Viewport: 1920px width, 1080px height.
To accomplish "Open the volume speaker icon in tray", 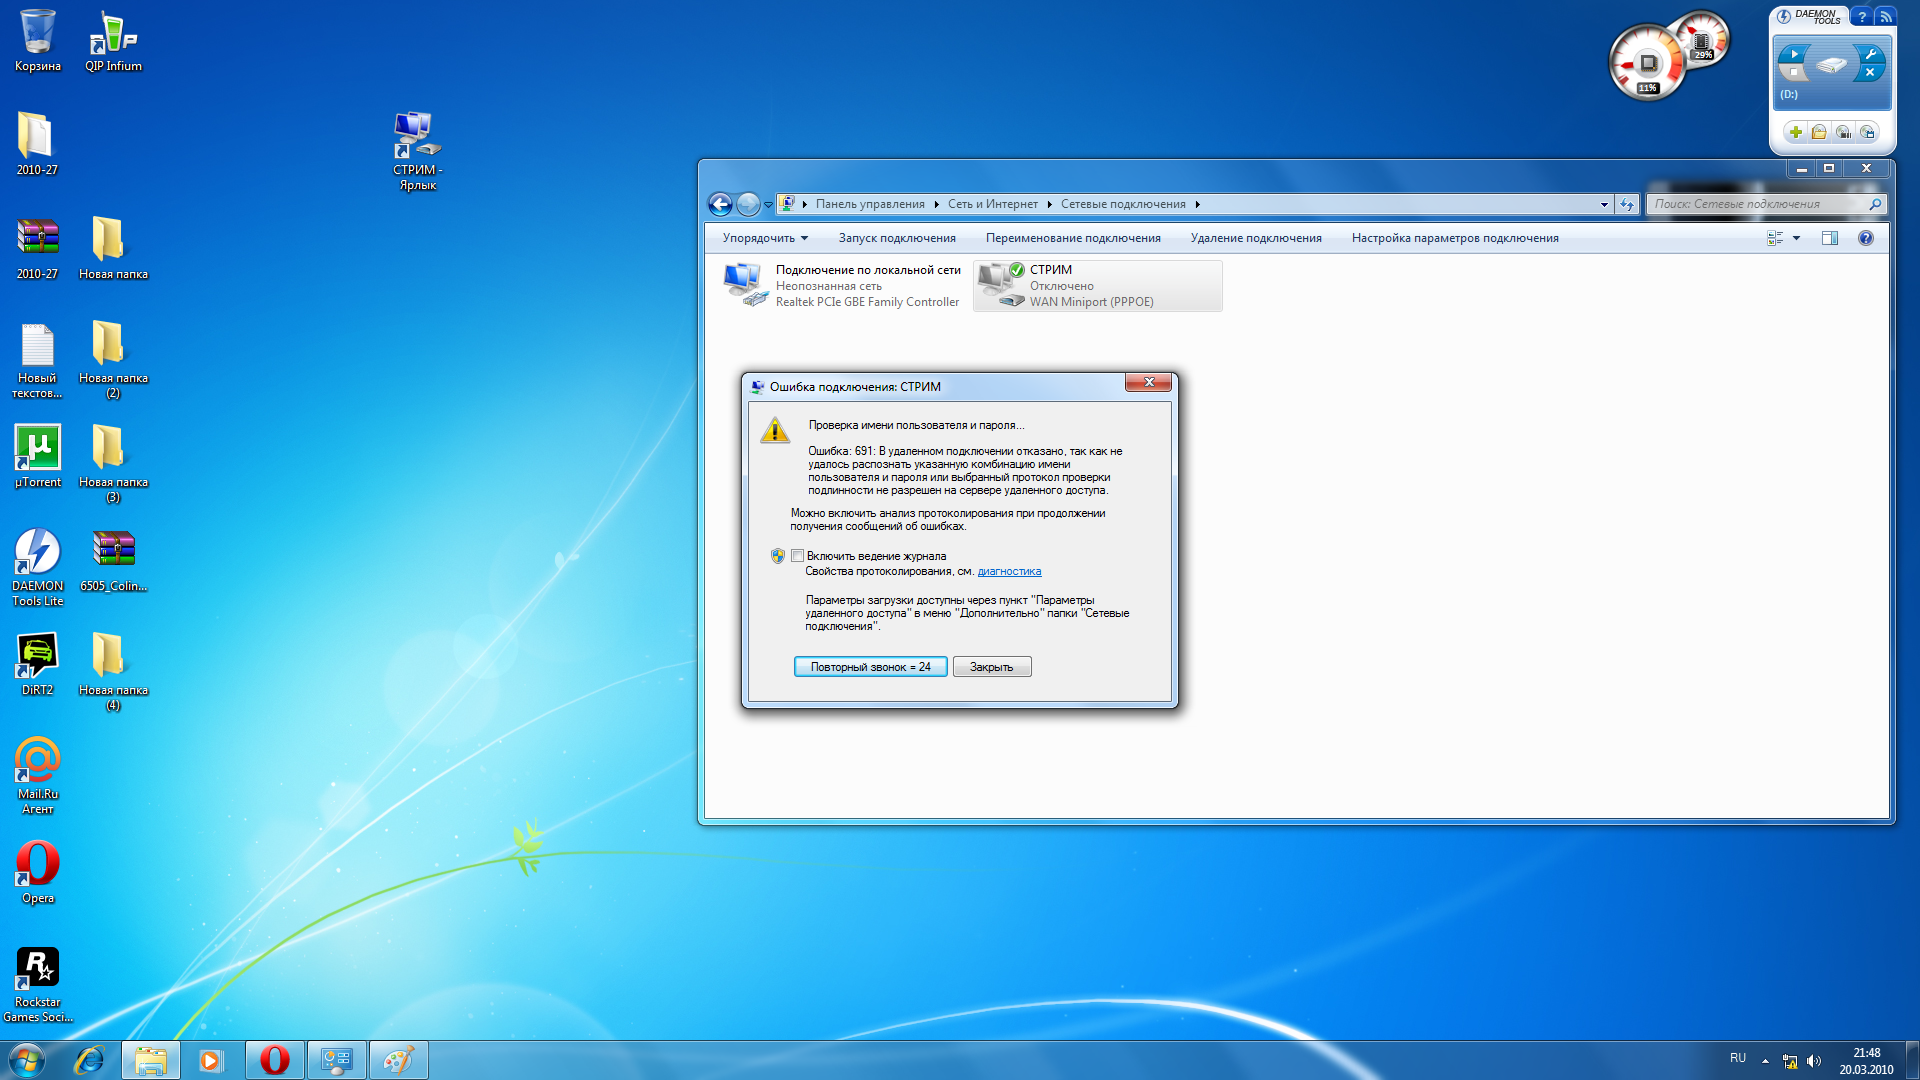I will (x=1814, y=1061).
